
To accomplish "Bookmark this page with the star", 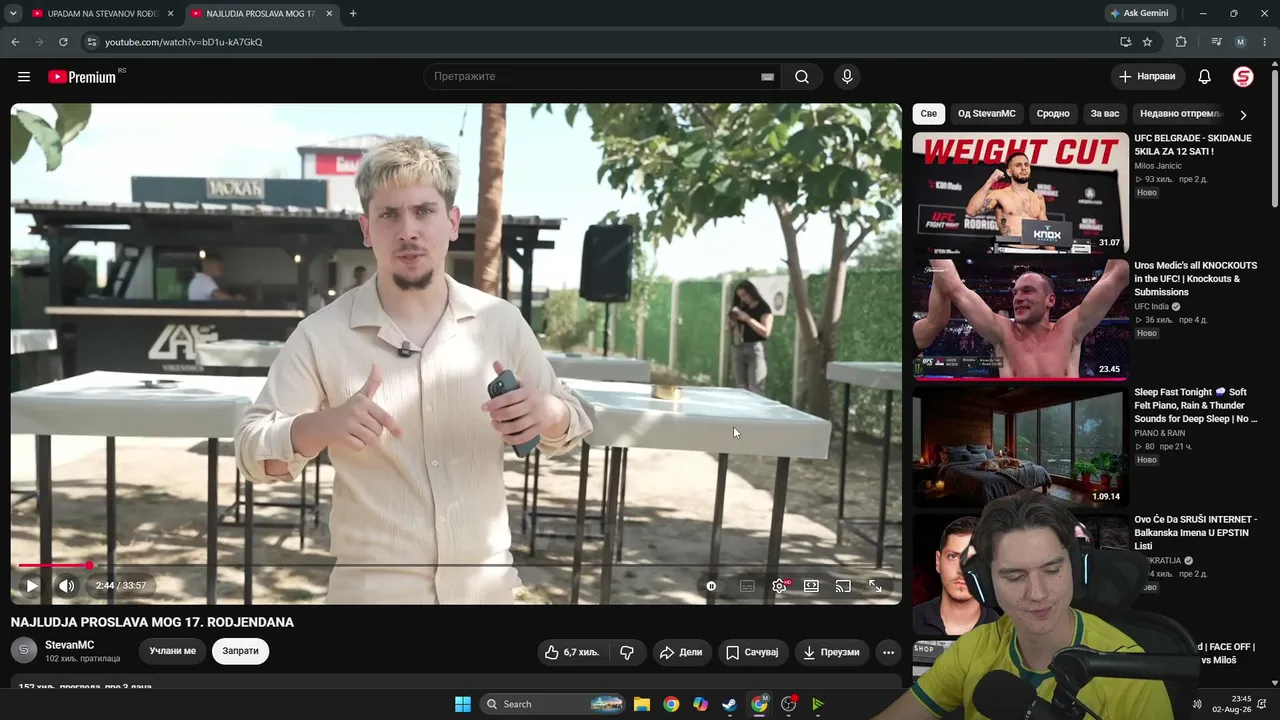I will (1147, 42).
